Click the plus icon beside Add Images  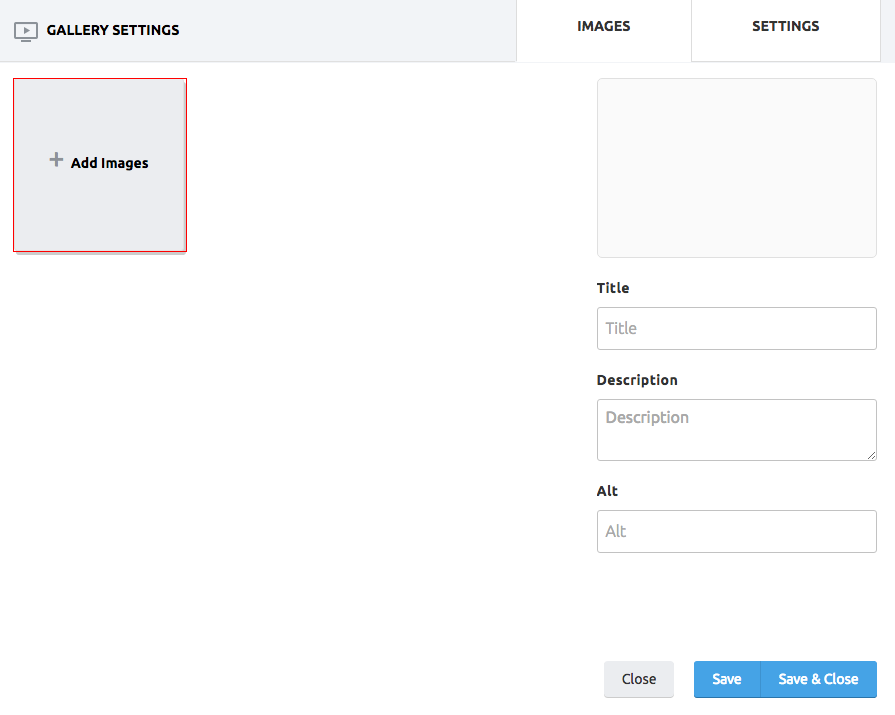pos(56,159)
